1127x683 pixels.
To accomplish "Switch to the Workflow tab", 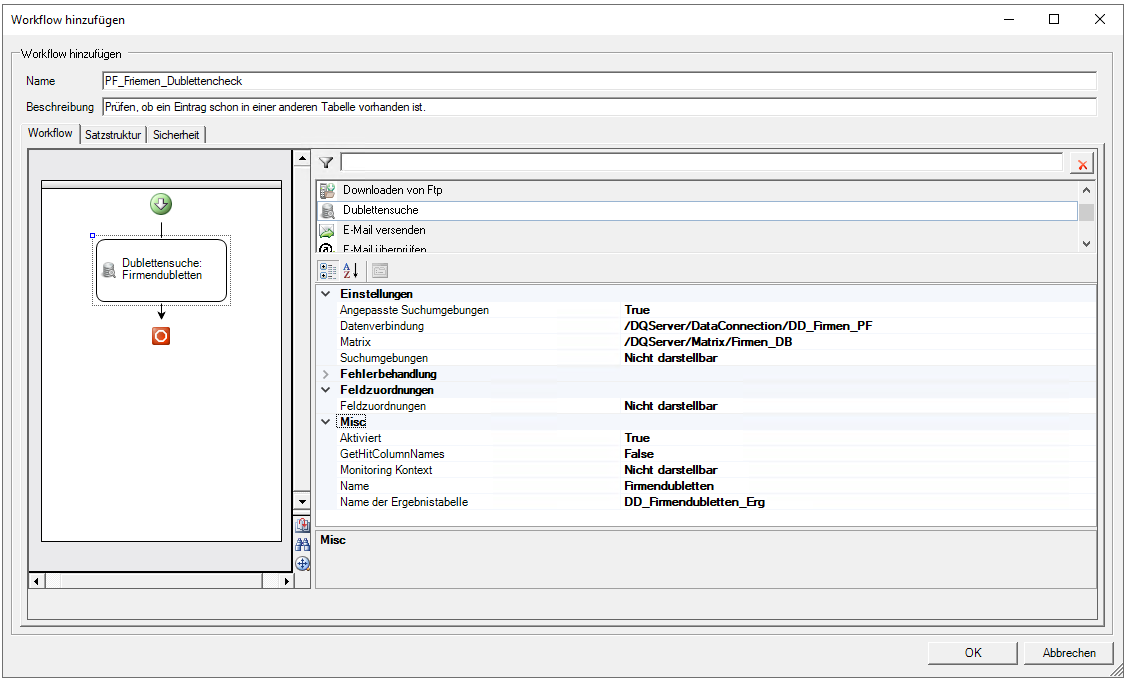I will tap(50, 133).
